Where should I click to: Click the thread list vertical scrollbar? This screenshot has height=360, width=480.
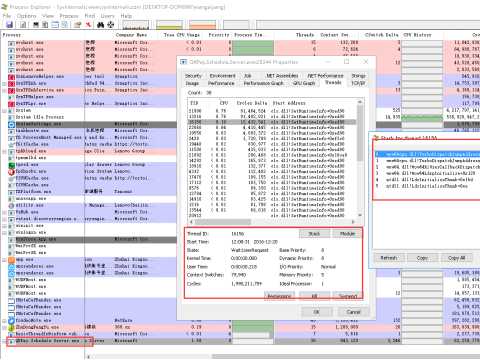360,132
